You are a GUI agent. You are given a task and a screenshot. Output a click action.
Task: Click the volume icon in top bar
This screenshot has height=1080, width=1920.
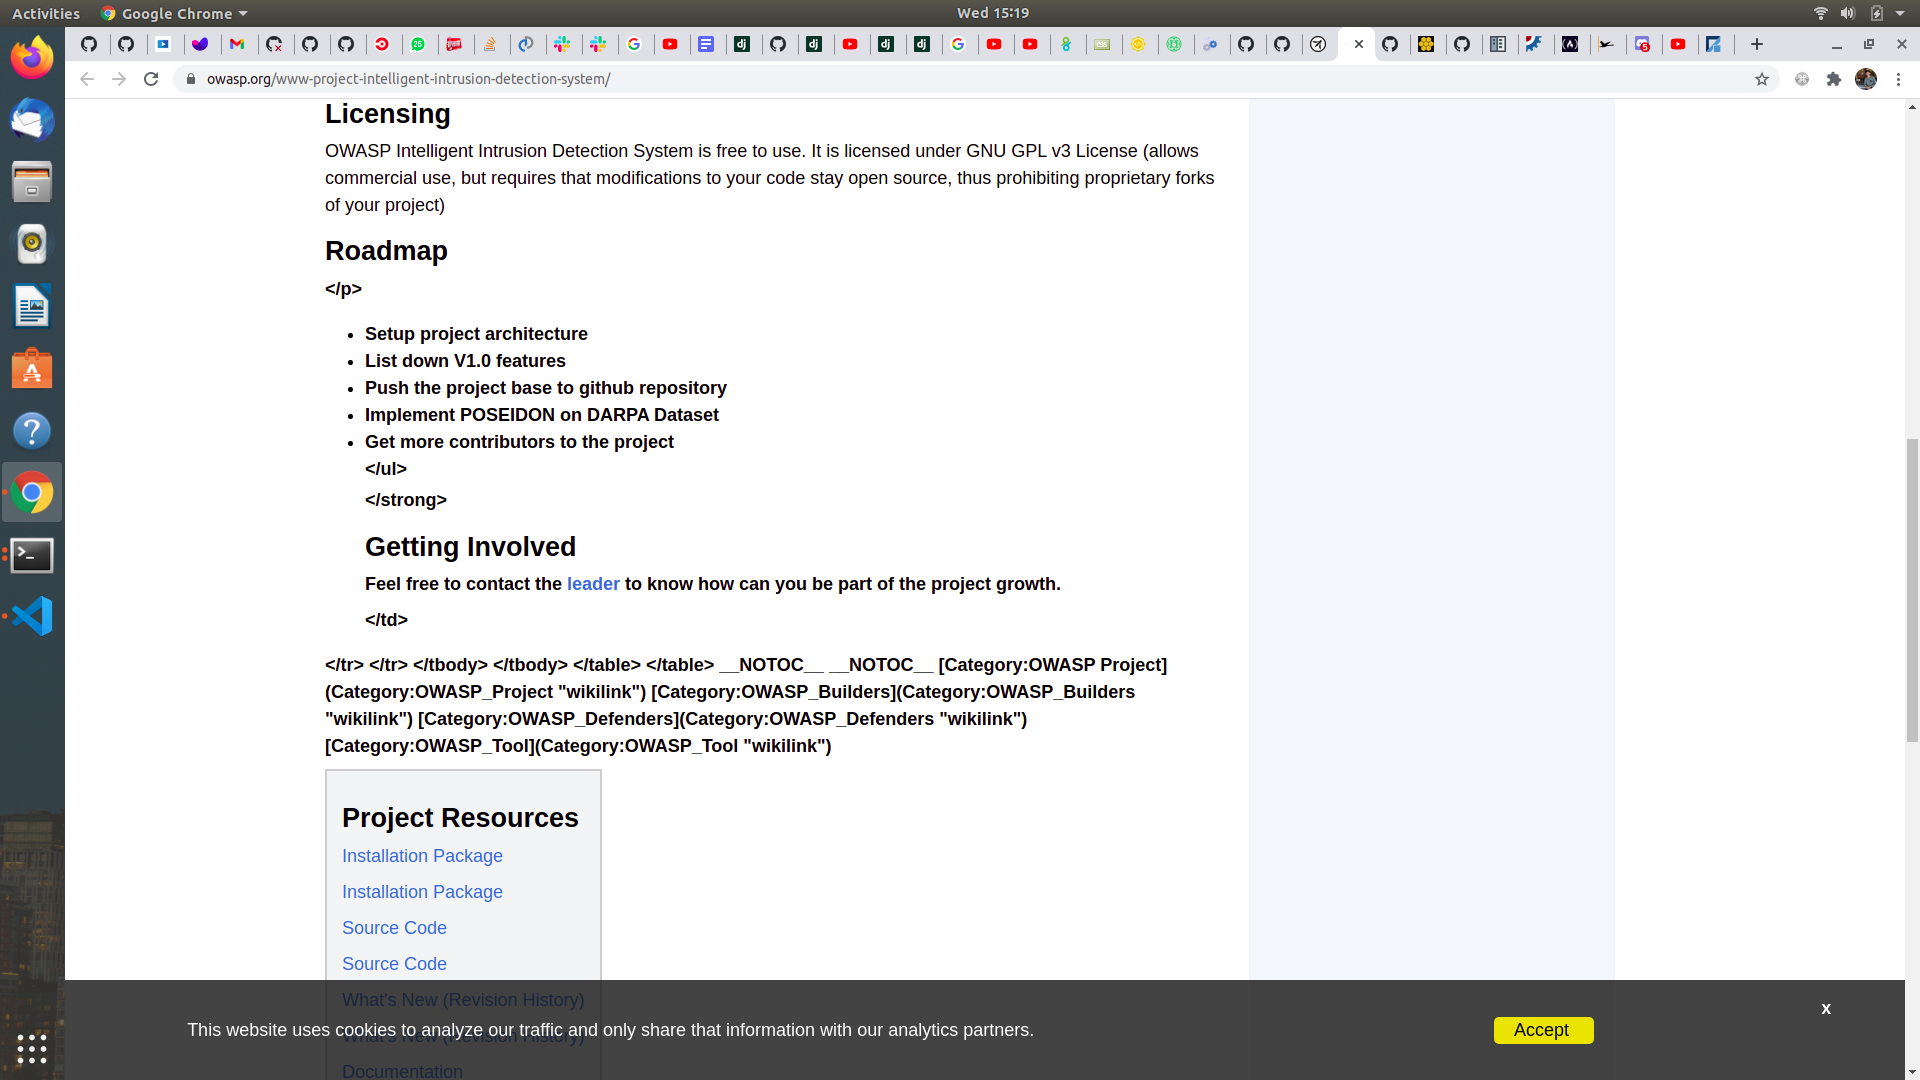[x=1848, y=13]
